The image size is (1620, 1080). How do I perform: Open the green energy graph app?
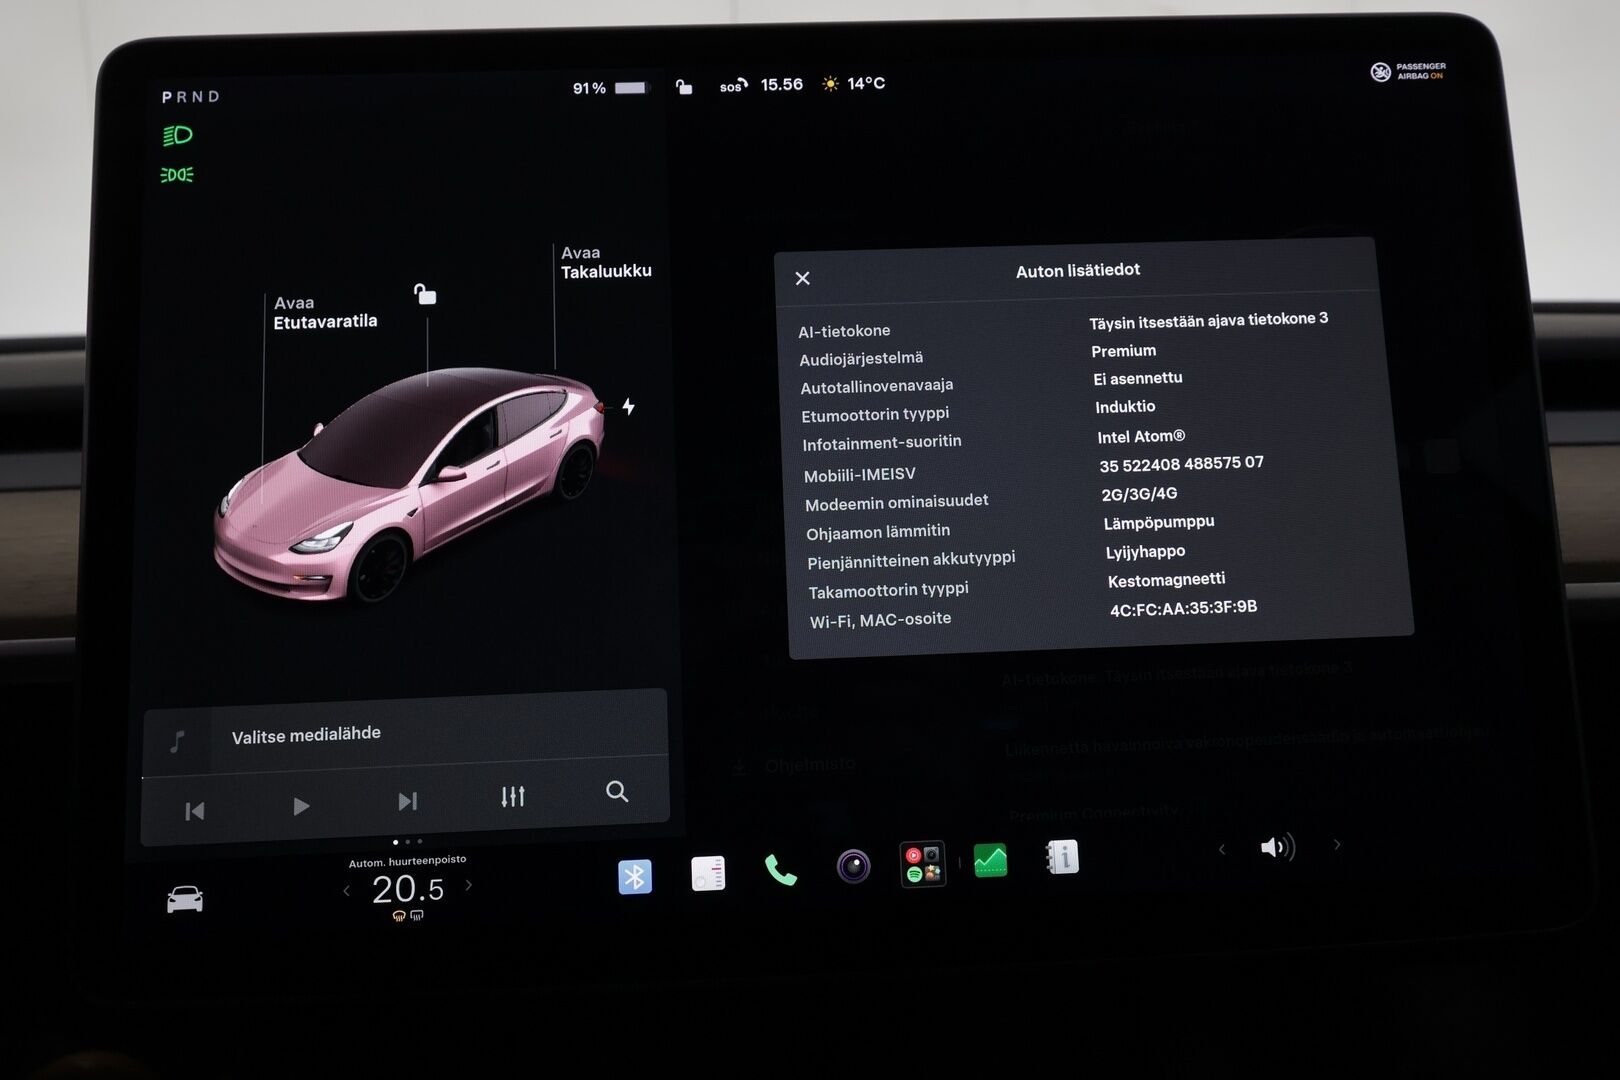pyautogui.click(x=990, y=860)
